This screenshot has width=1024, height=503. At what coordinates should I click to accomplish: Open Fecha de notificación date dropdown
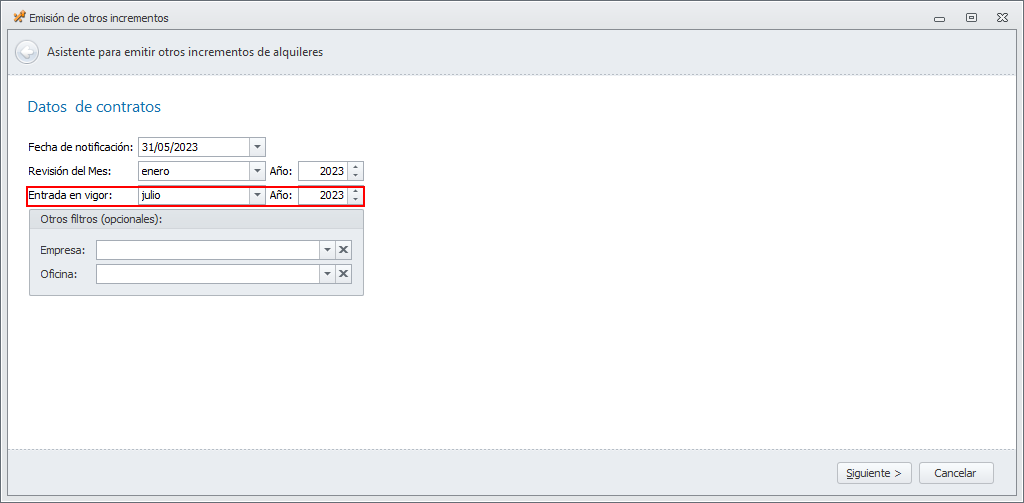pos(257,147)
